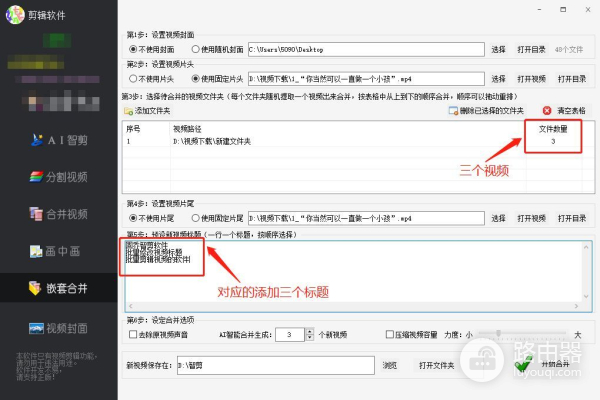The image size is (600, 400).
Task: Click the 打开文件夹 button
Action: coord(436,366)
